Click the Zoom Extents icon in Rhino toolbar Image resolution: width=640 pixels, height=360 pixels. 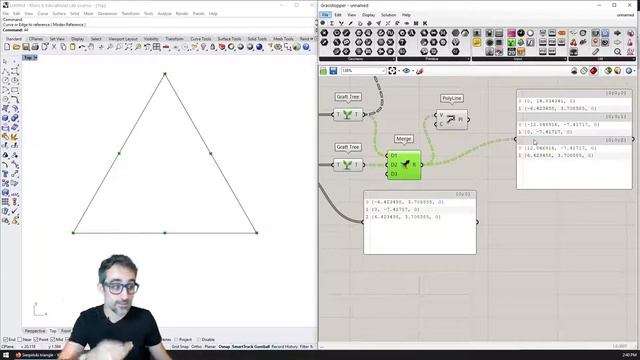tap(129, 47)
